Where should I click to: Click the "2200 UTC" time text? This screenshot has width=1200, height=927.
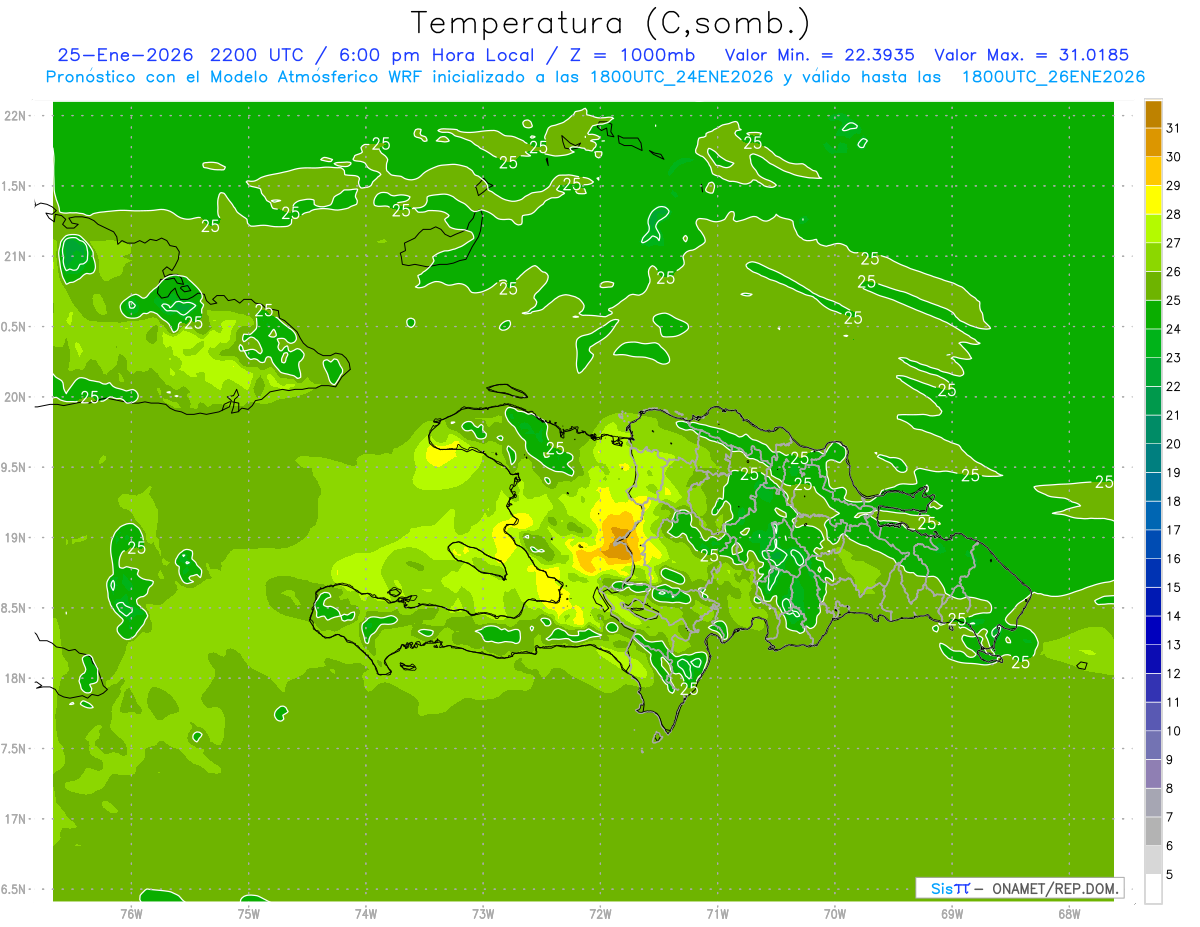pyautogui.click(x=256, y=55)
